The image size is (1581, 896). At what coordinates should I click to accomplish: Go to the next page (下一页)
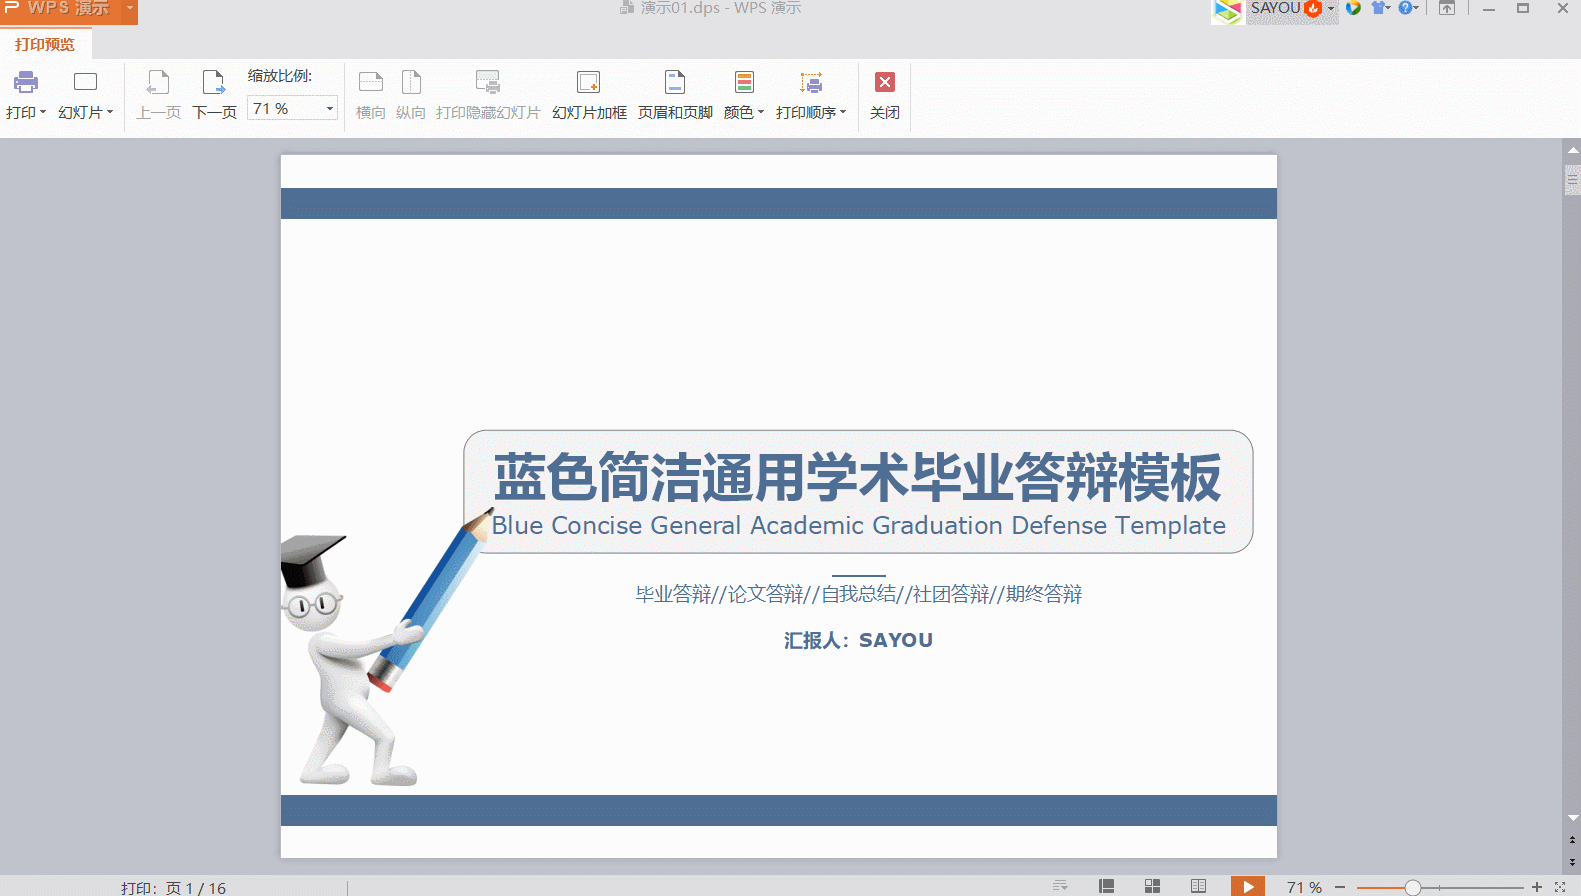click(214, 96)
